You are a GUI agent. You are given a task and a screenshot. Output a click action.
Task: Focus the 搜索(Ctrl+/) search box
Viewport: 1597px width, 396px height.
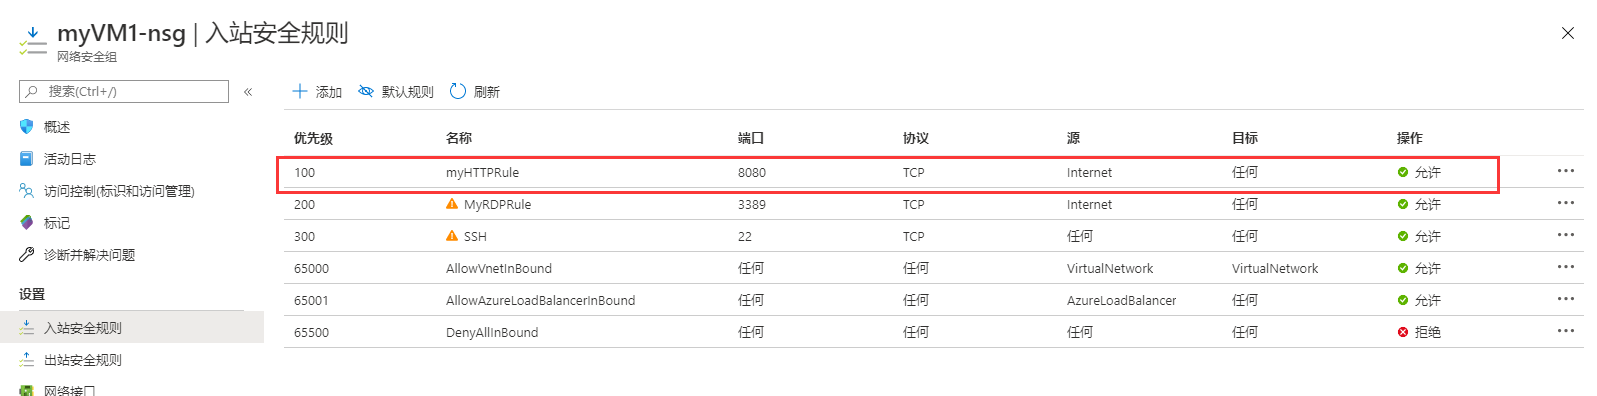[124, 91]
